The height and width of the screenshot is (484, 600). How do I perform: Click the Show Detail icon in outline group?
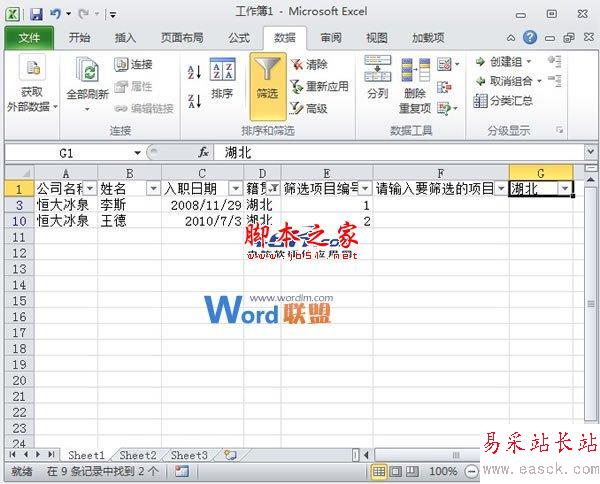(x=555, y=62)
